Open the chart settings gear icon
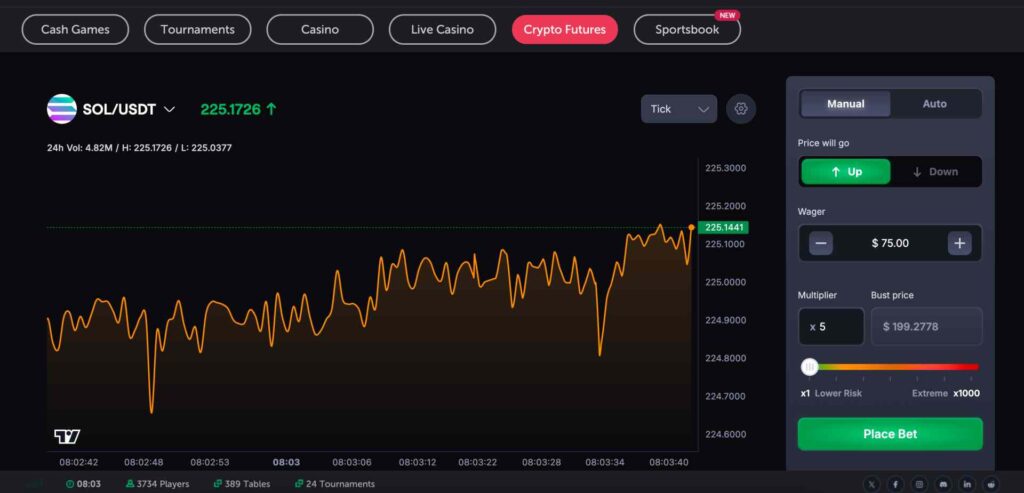Viewport: 1024px width, 493px height. point(741,109)
